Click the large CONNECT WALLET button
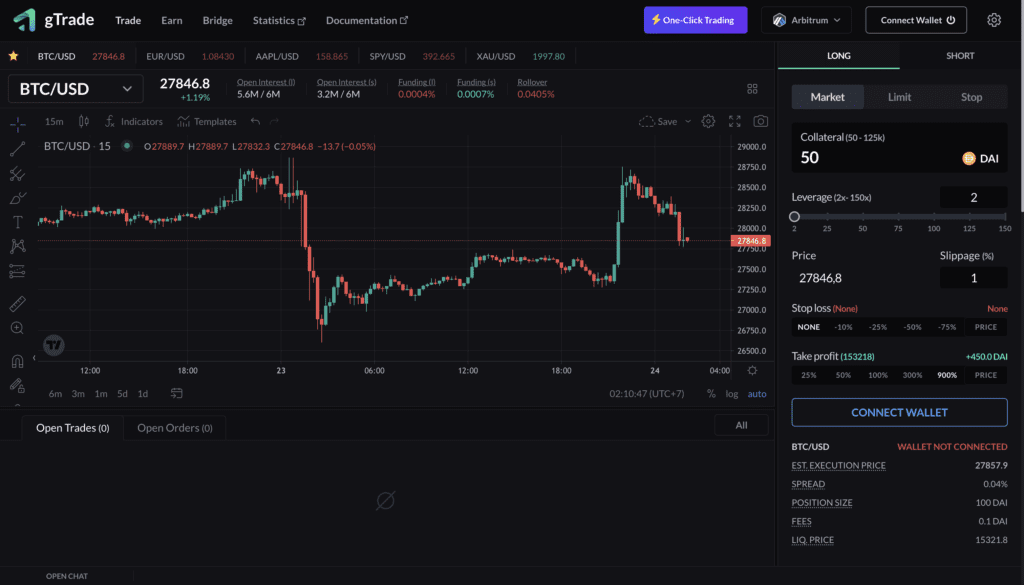1024x585 pixels. tap(899, 413)
